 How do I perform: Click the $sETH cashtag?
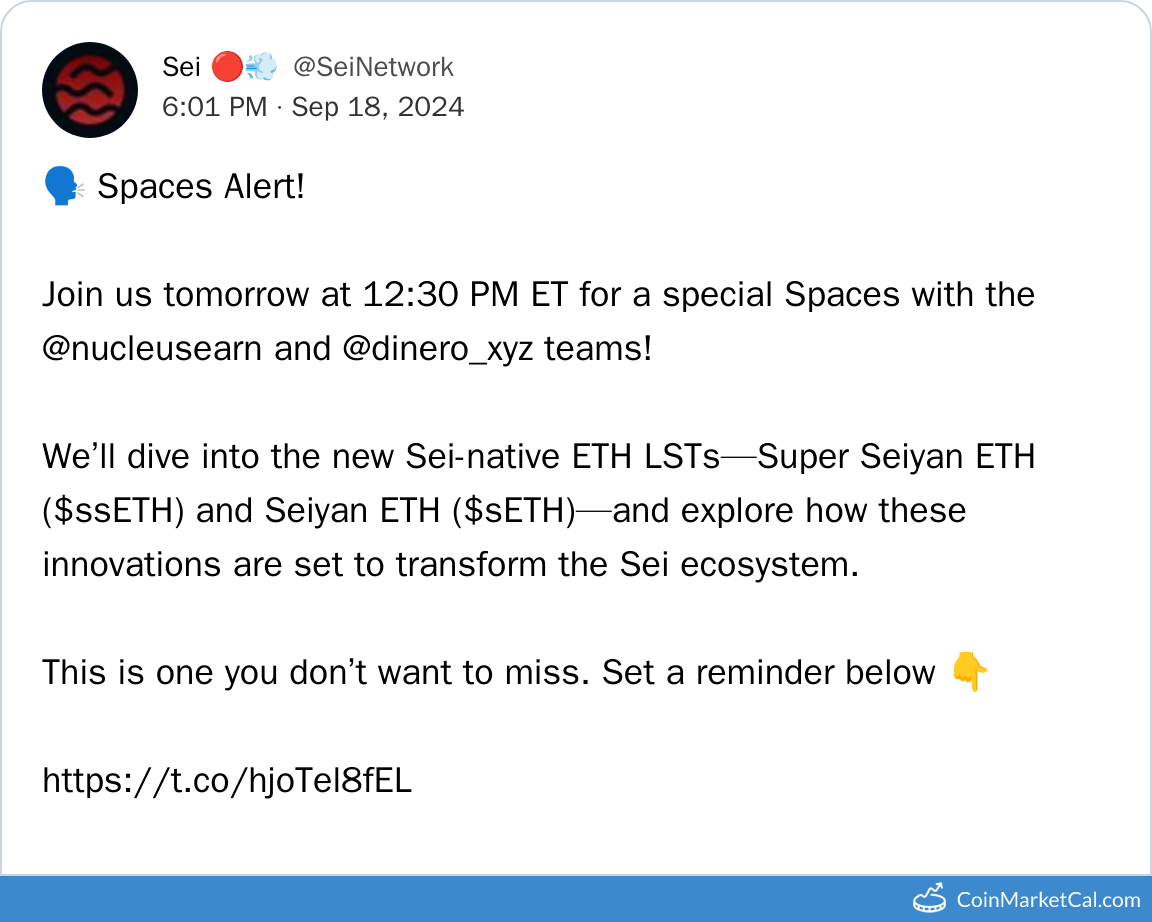[514, 511]
